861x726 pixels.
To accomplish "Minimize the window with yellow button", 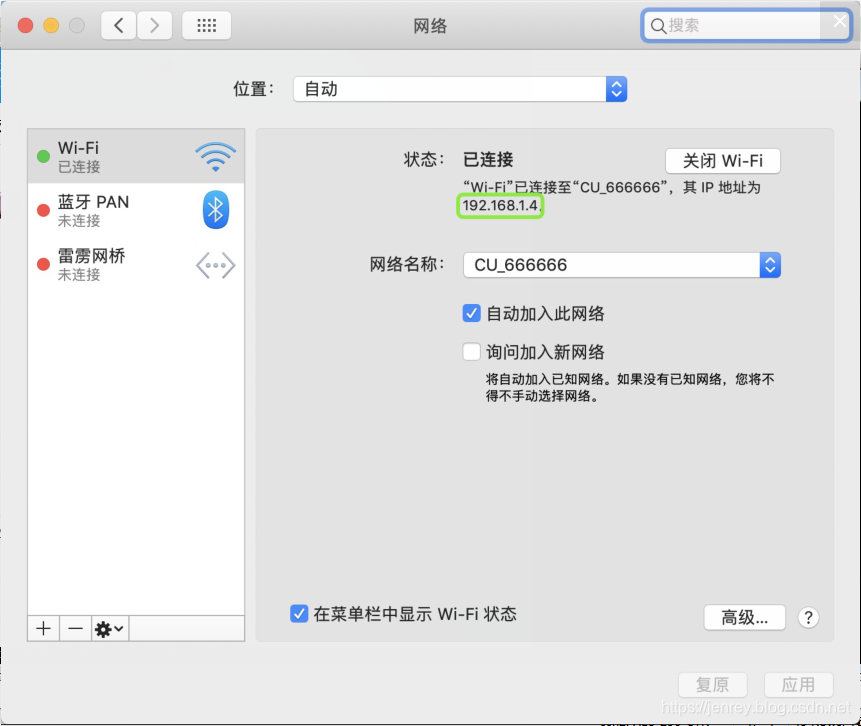I will tap(51, 25).
